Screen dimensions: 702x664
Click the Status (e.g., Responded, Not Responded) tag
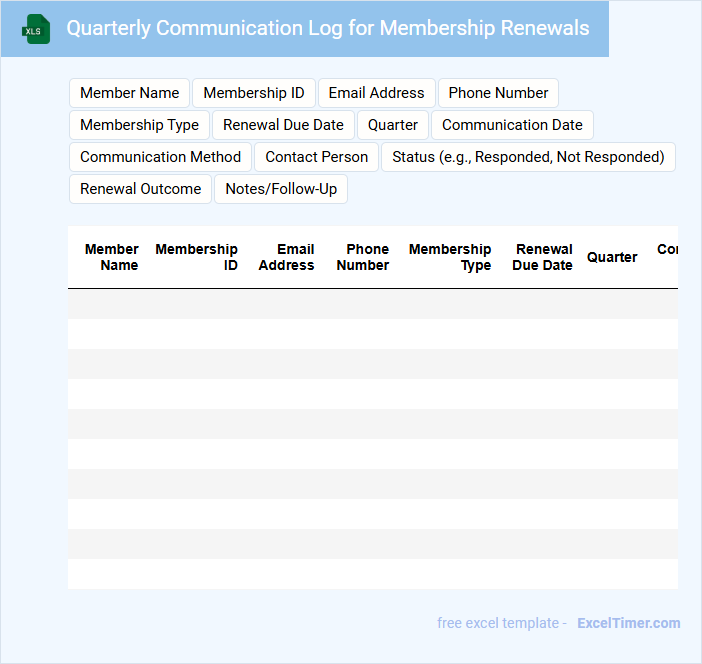point(528,157)
